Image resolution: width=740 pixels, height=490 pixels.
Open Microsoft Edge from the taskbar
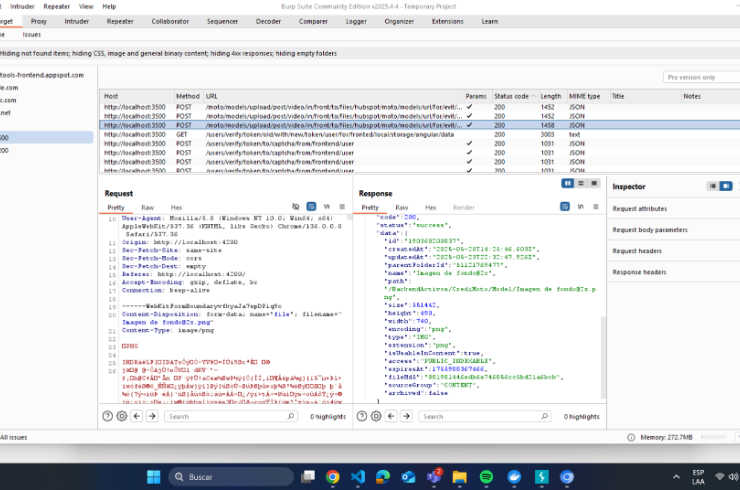(383, 477)
